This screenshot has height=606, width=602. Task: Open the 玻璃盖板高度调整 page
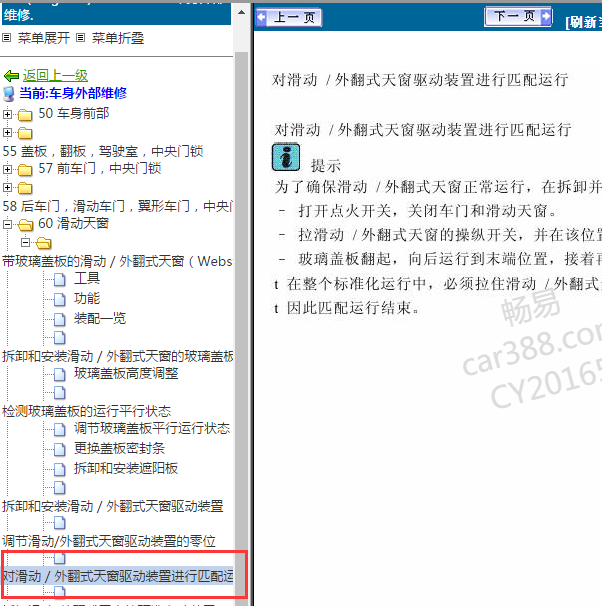coord(126,373)
